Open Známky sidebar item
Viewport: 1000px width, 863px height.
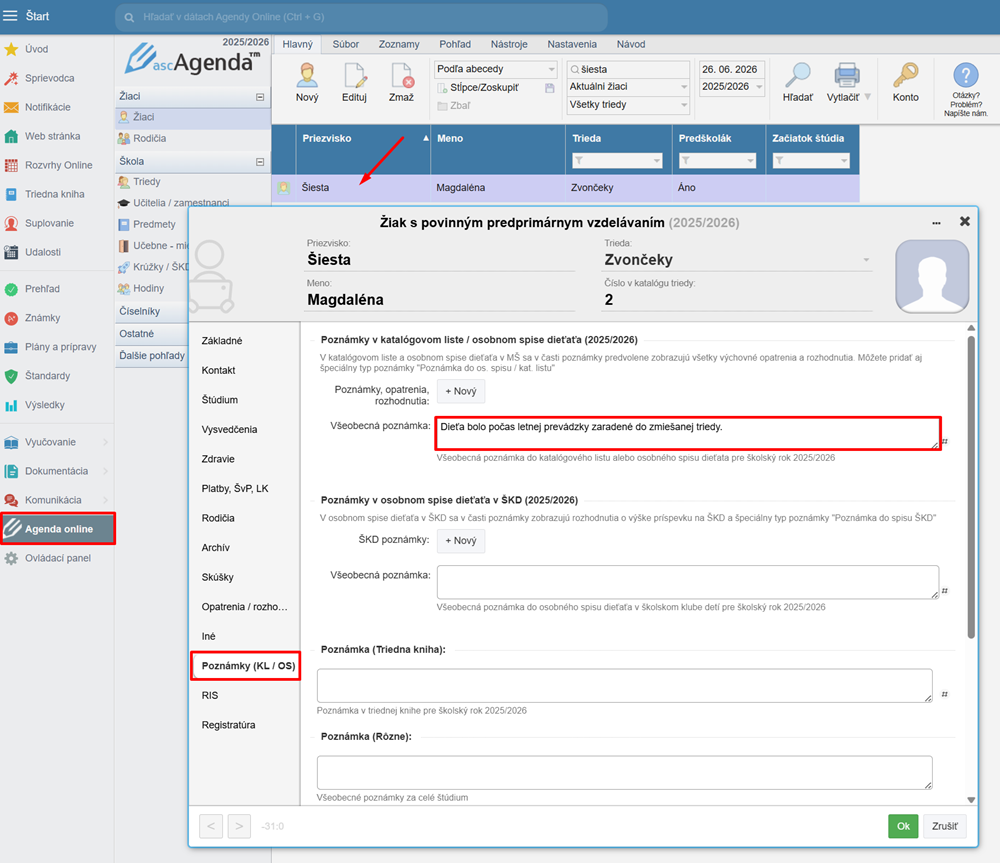click(42, 318)
